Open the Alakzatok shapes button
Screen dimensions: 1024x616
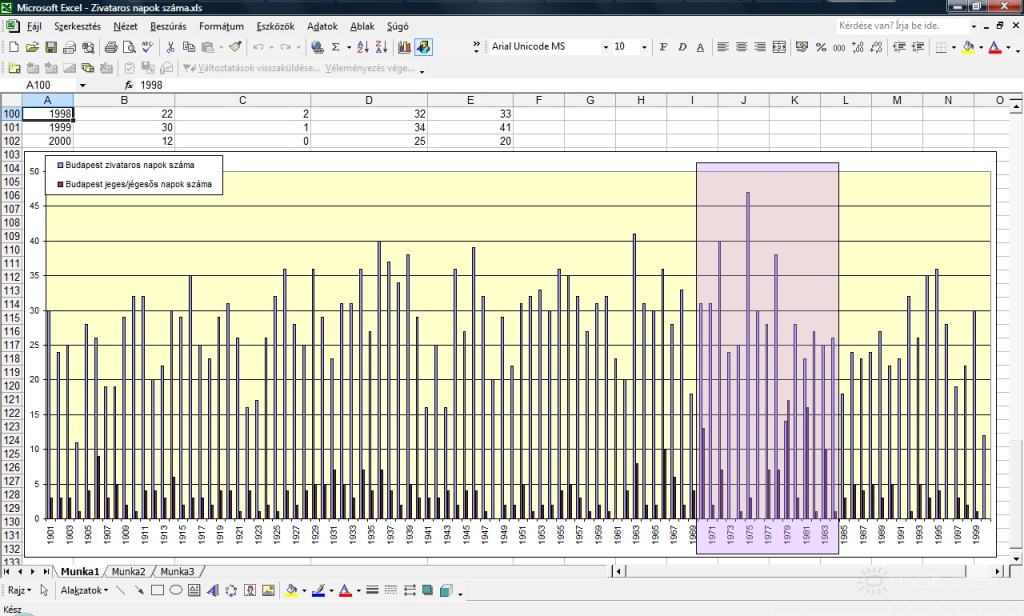pos(84,590)
